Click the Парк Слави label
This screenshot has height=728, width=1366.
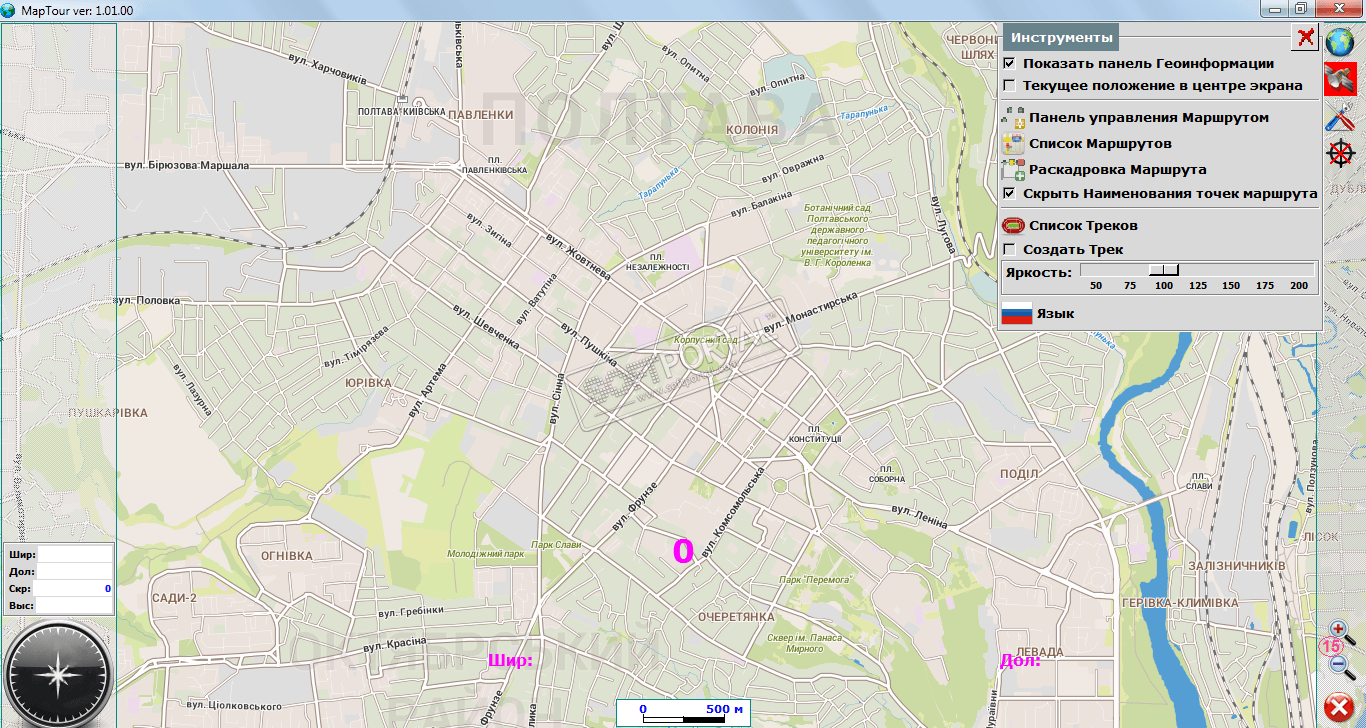click(557, 545)
